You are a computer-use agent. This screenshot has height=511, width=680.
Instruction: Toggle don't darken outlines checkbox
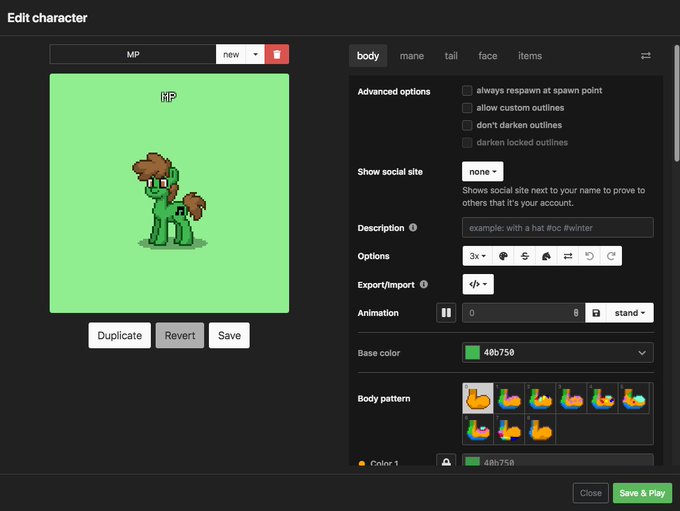(x=467, y=125)
